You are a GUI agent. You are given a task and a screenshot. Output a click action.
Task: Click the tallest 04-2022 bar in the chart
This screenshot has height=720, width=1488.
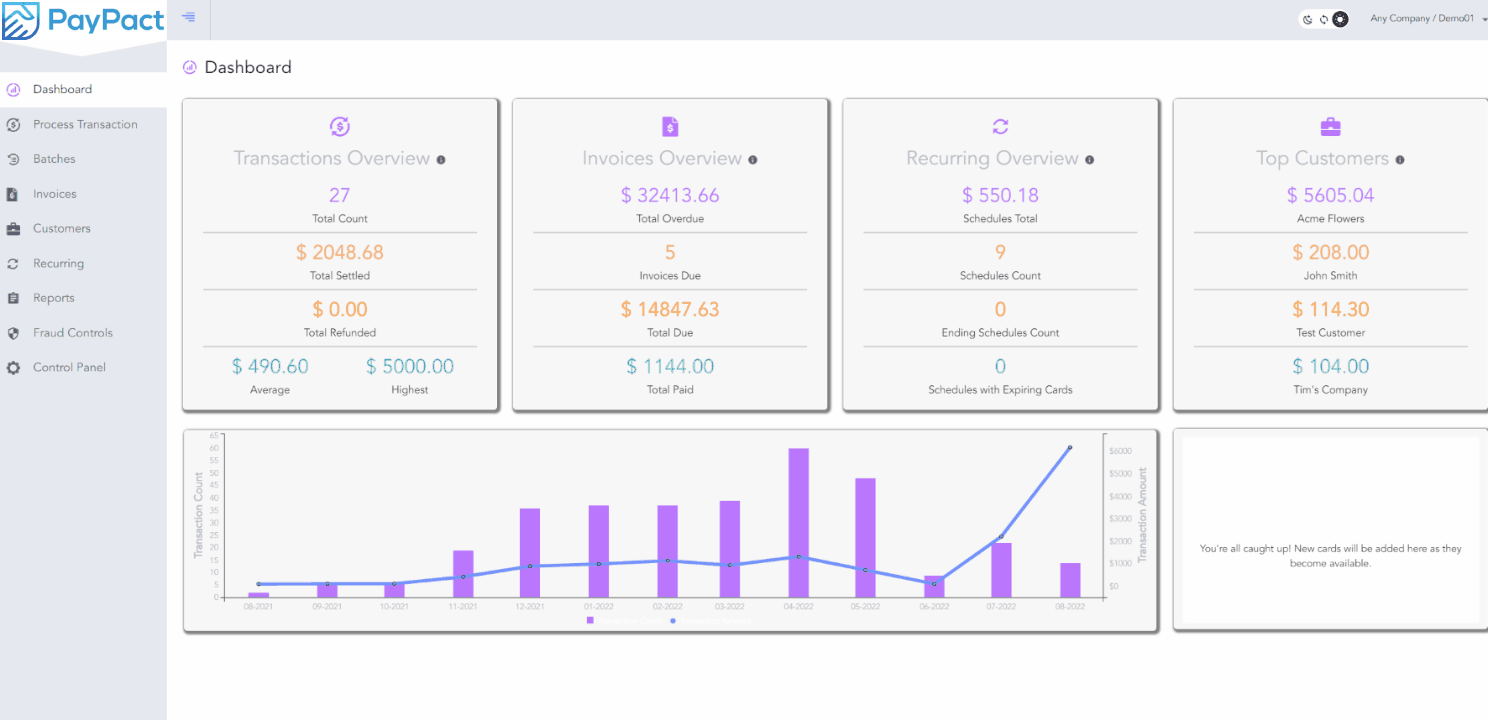coord(798,520)
